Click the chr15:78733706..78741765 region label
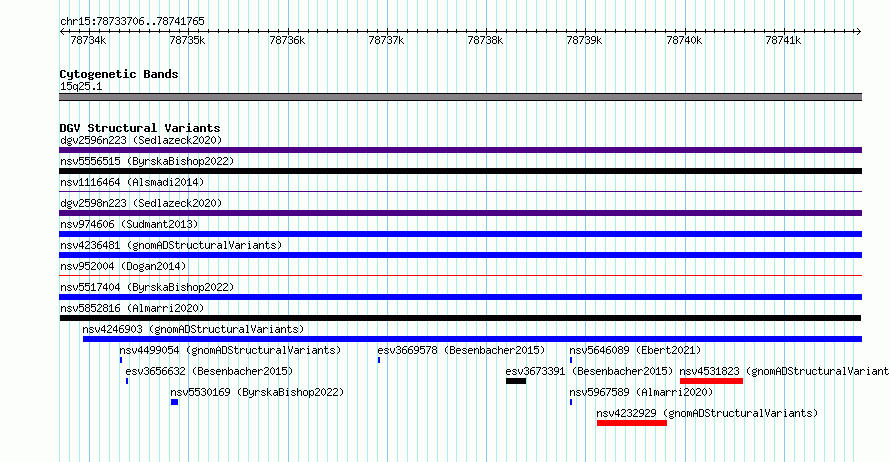Image resolution: width=890 pixels, height=462 pixels. pyautogui.click(x=132, y=21)
